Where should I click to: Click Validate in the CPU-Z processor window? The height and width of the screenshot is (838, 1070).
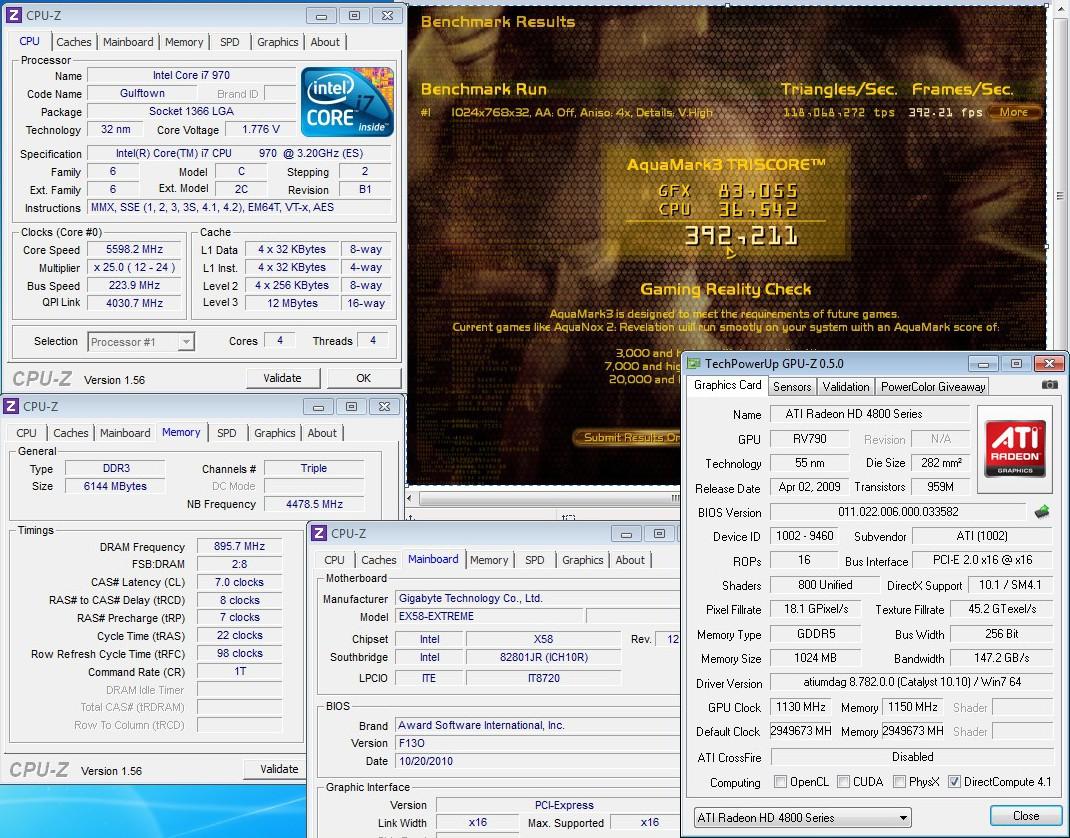(283, 378)
